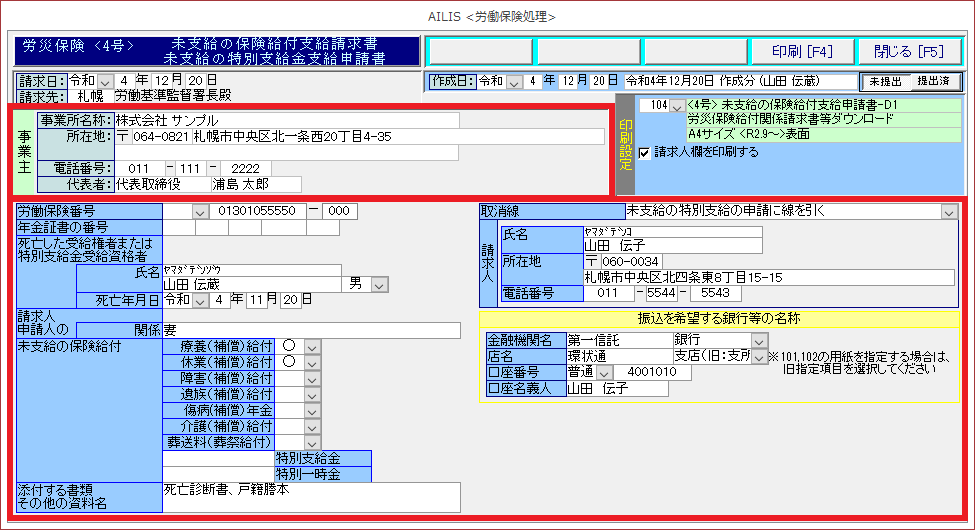Image resolution: width=975 pixels, height=530 pixels.
Task: Open the 葬送料(葬祭給付) selection dropdown
Action: (312, 442)
